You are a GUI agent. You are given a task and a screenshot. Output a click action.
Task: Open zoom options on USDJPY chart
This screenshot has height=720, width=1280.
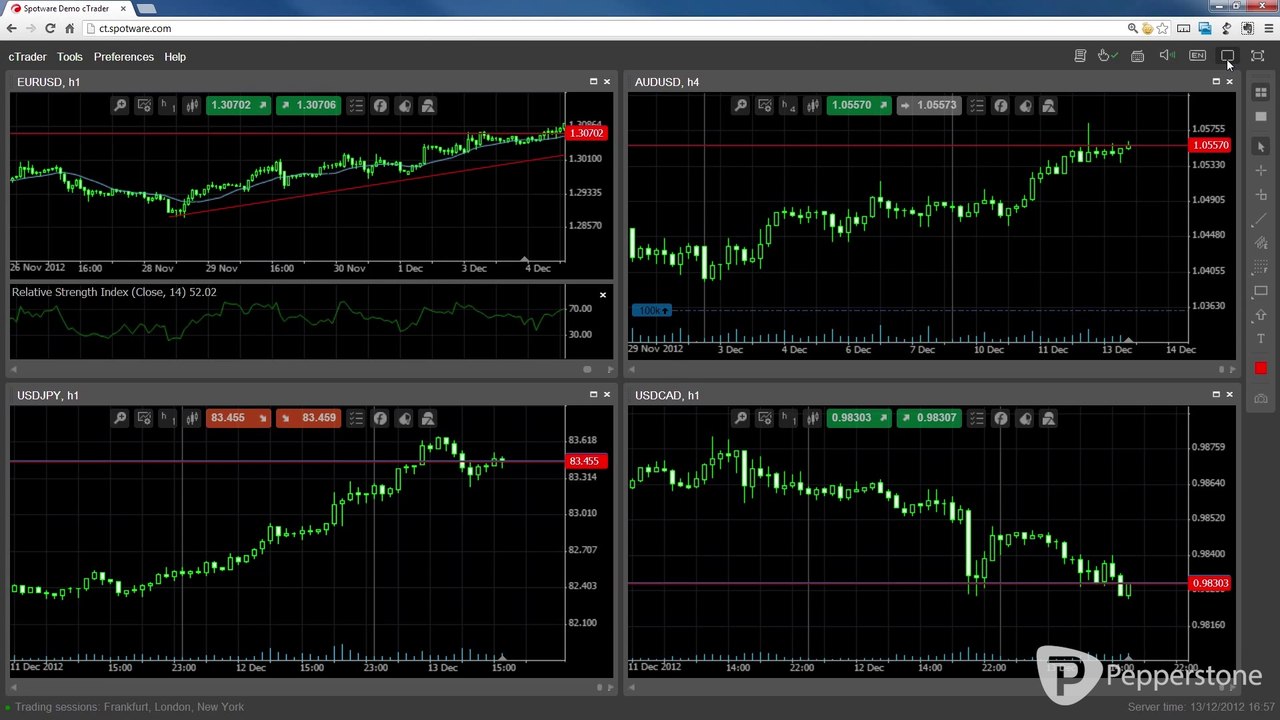point(120,418)
